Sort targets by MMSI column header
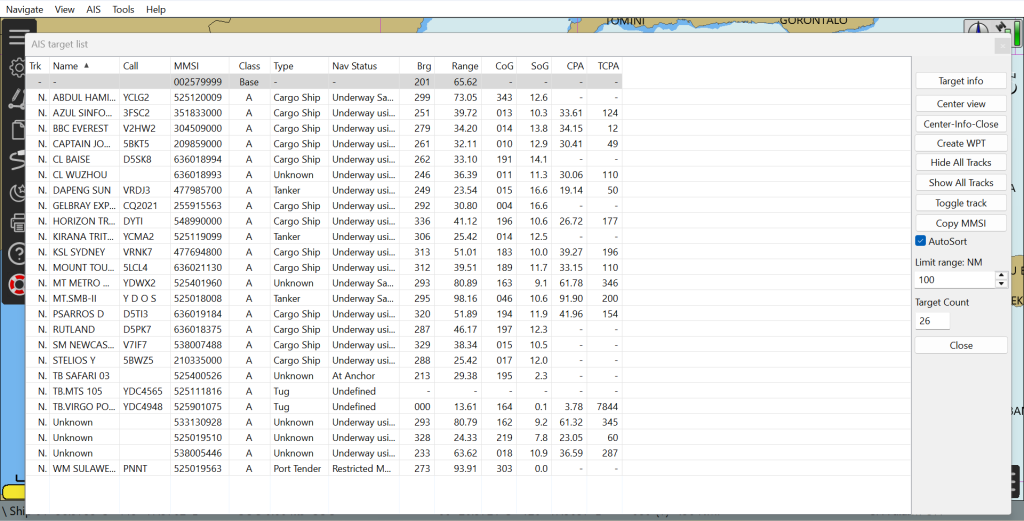The image size is (1024, 521). tap(186, 66)
